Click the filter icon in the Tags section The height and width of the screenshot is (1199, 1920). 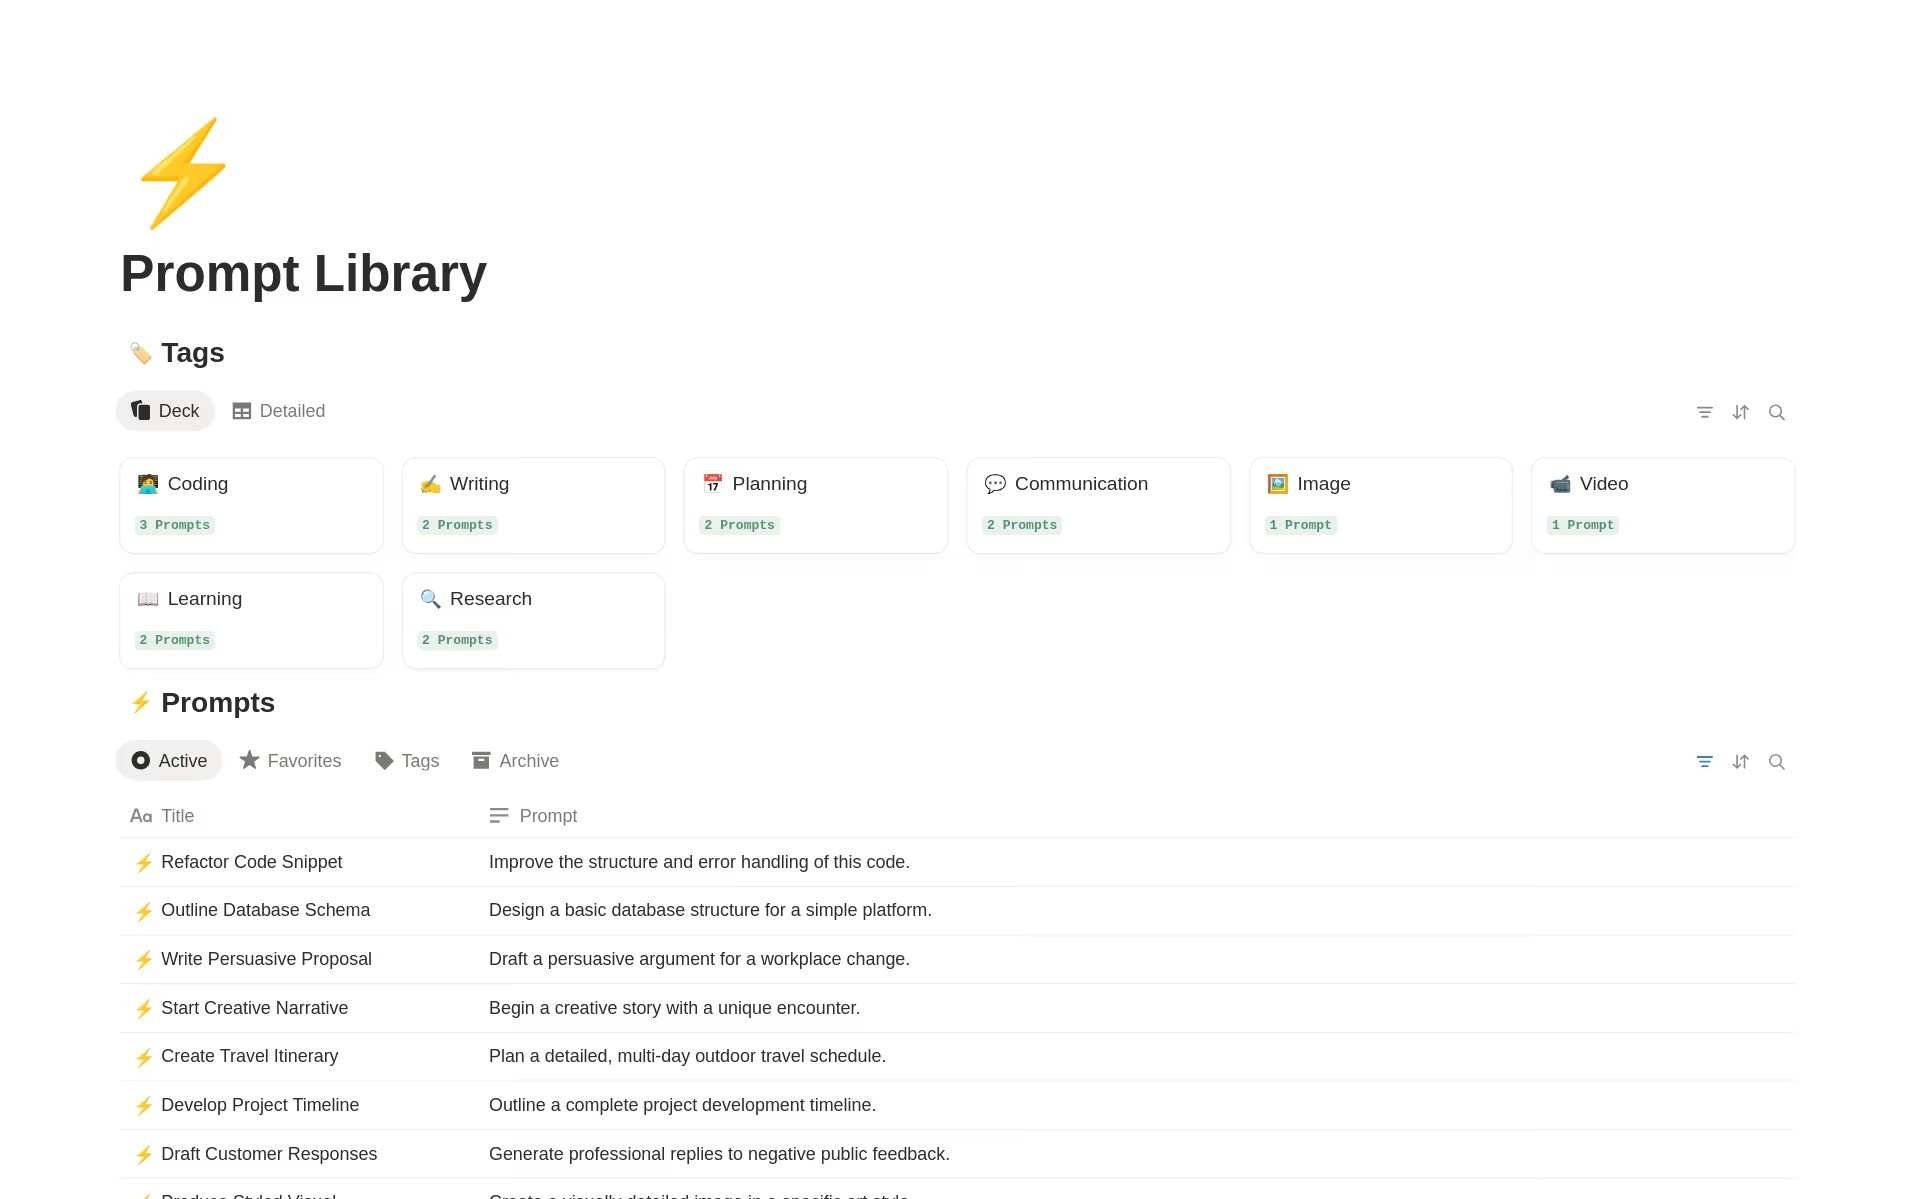1704,412
